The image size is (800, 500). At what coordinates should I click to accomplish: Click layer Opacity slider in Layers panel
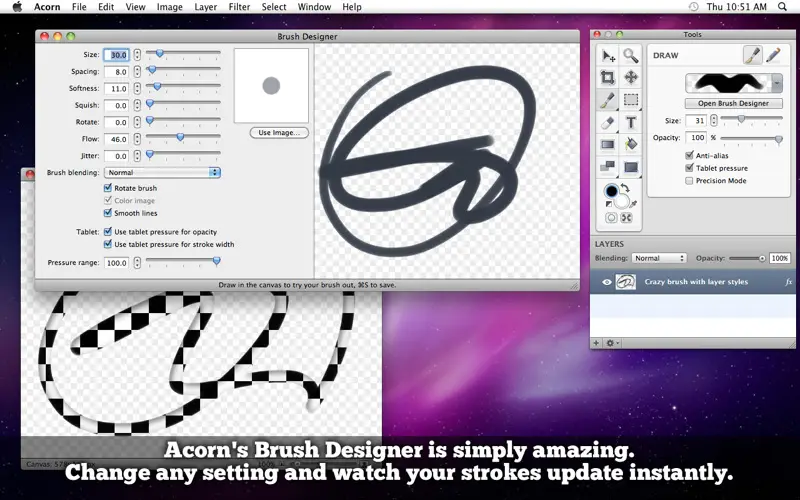747,258
